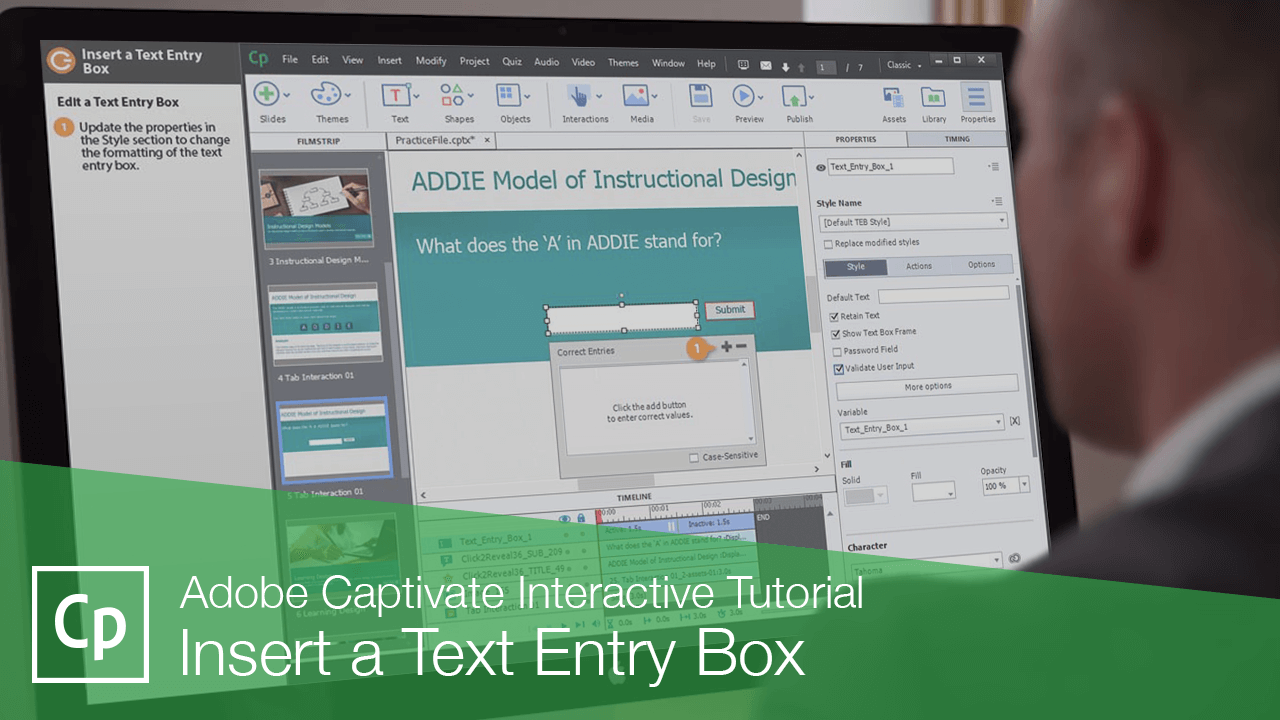Screen dimensions: 1280x720
Task: Open the Default TEB Style dropdown
Action: pos(912,220)
